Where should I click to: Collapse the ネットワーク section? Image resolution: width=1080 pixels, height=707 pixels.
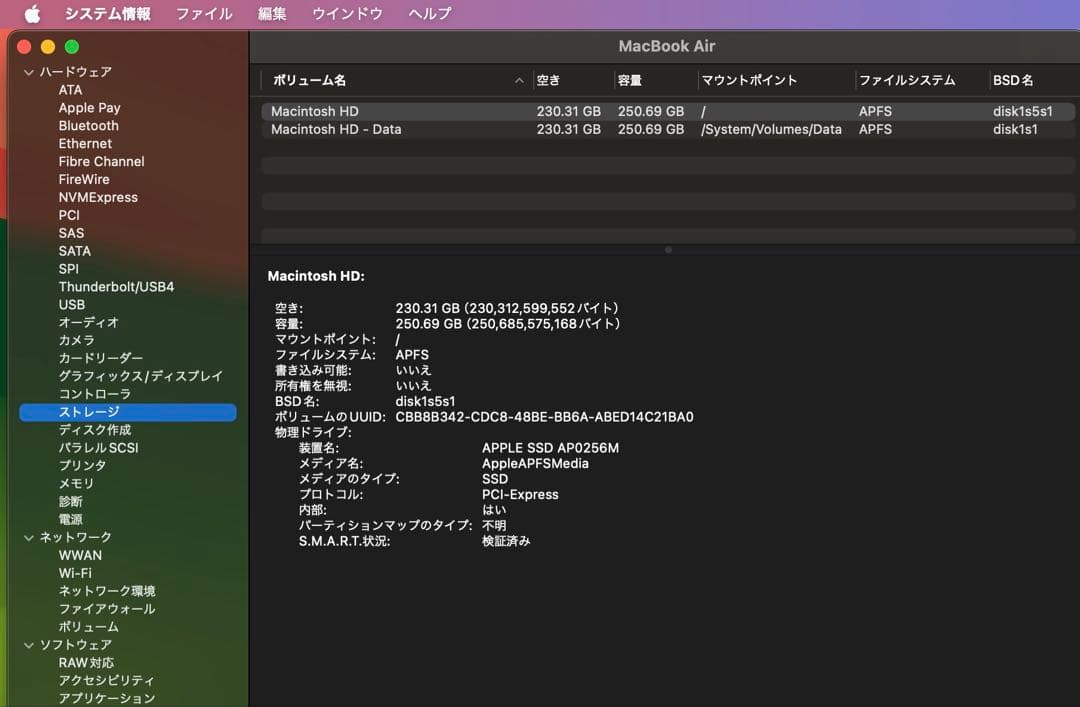click(x=28, y=538)
